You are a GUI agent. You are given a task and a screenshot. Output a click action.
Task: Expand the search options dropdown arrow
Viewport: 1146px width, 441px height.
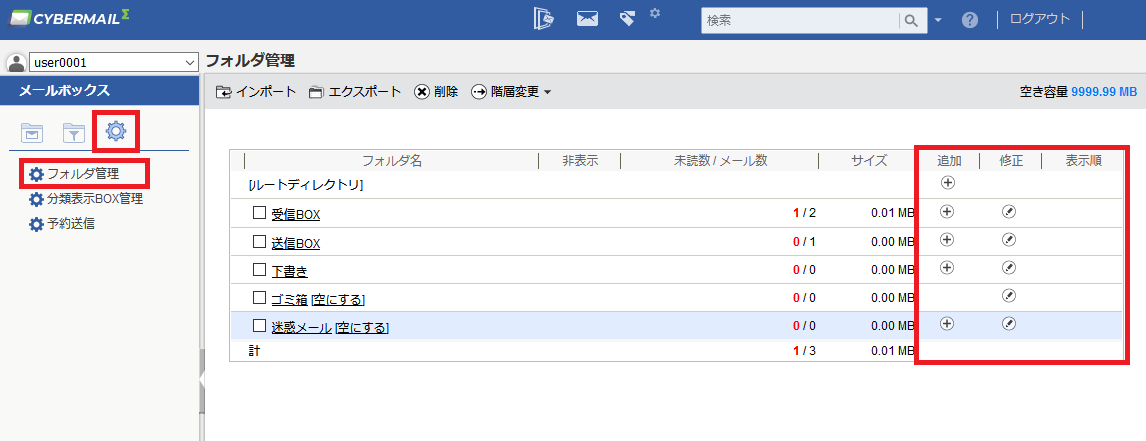pos(938,20)
